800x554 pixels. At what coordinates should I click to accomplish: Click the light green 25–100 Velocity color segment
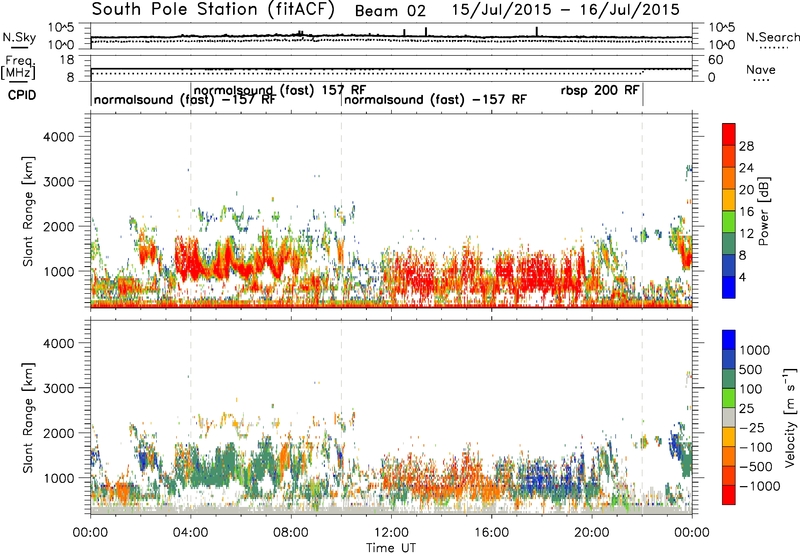click(729, 398)
